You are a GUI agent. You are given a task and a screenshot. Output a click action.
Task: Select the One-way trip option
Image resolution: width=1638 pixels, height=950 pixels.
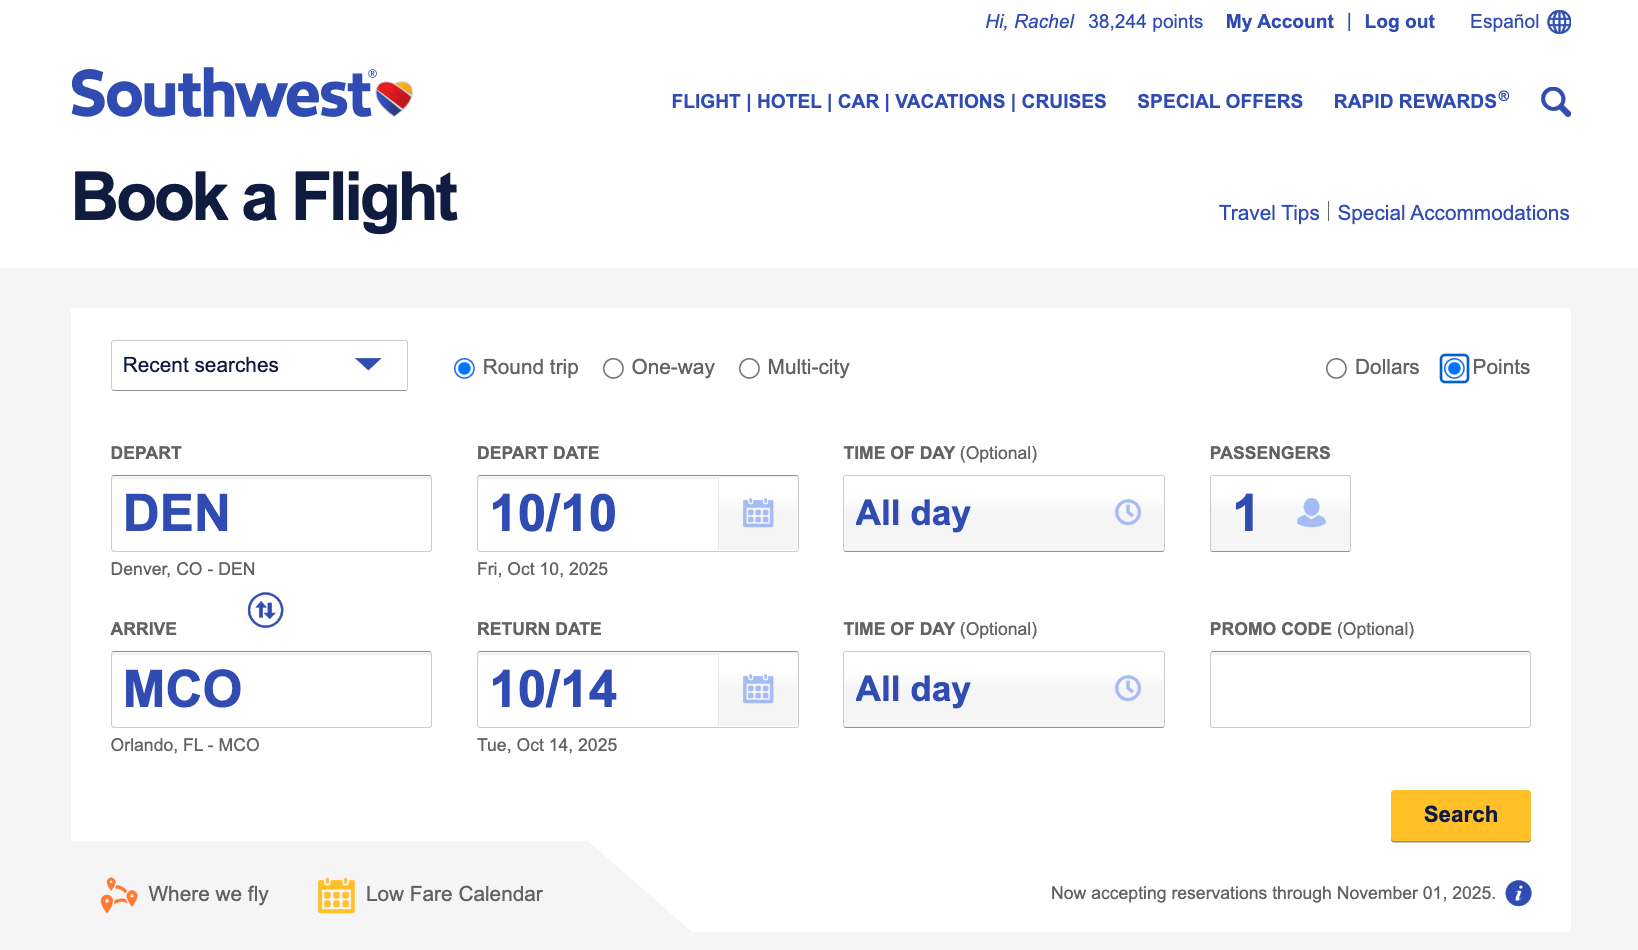(x=613, y=368)
